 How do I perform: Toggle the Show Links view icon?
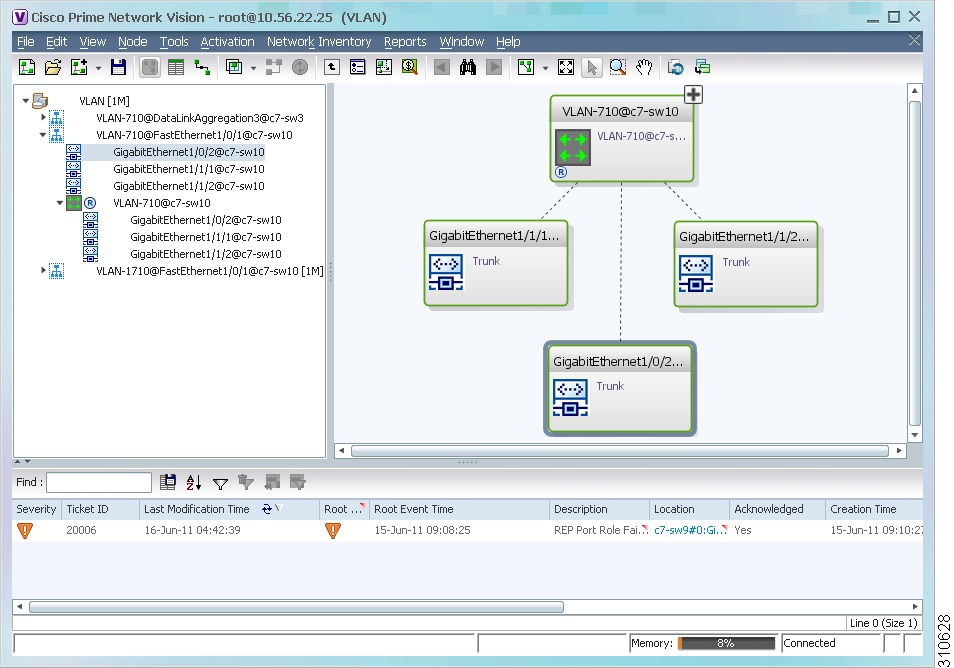pos(202,67)
